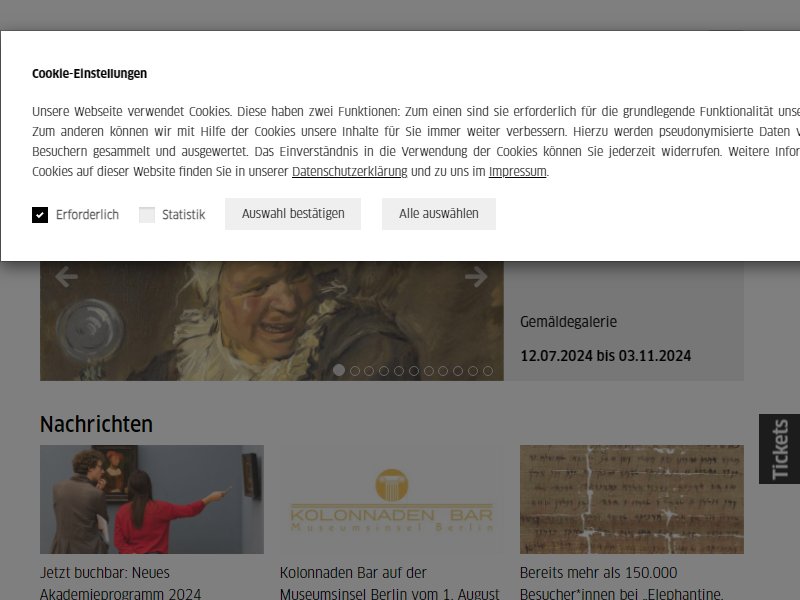Viewport: 800px width, 600px height.
Task: Open 'Kolonnaden Bar auf der Museumsinsel' headline
Action: 390,583
